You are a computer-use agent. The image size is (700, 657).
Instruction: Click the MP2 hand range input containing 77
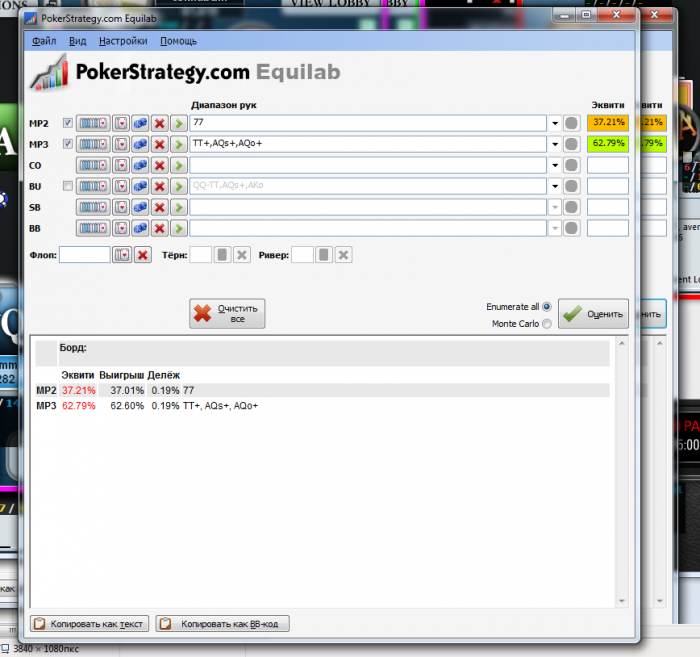(x=368, y=123)
